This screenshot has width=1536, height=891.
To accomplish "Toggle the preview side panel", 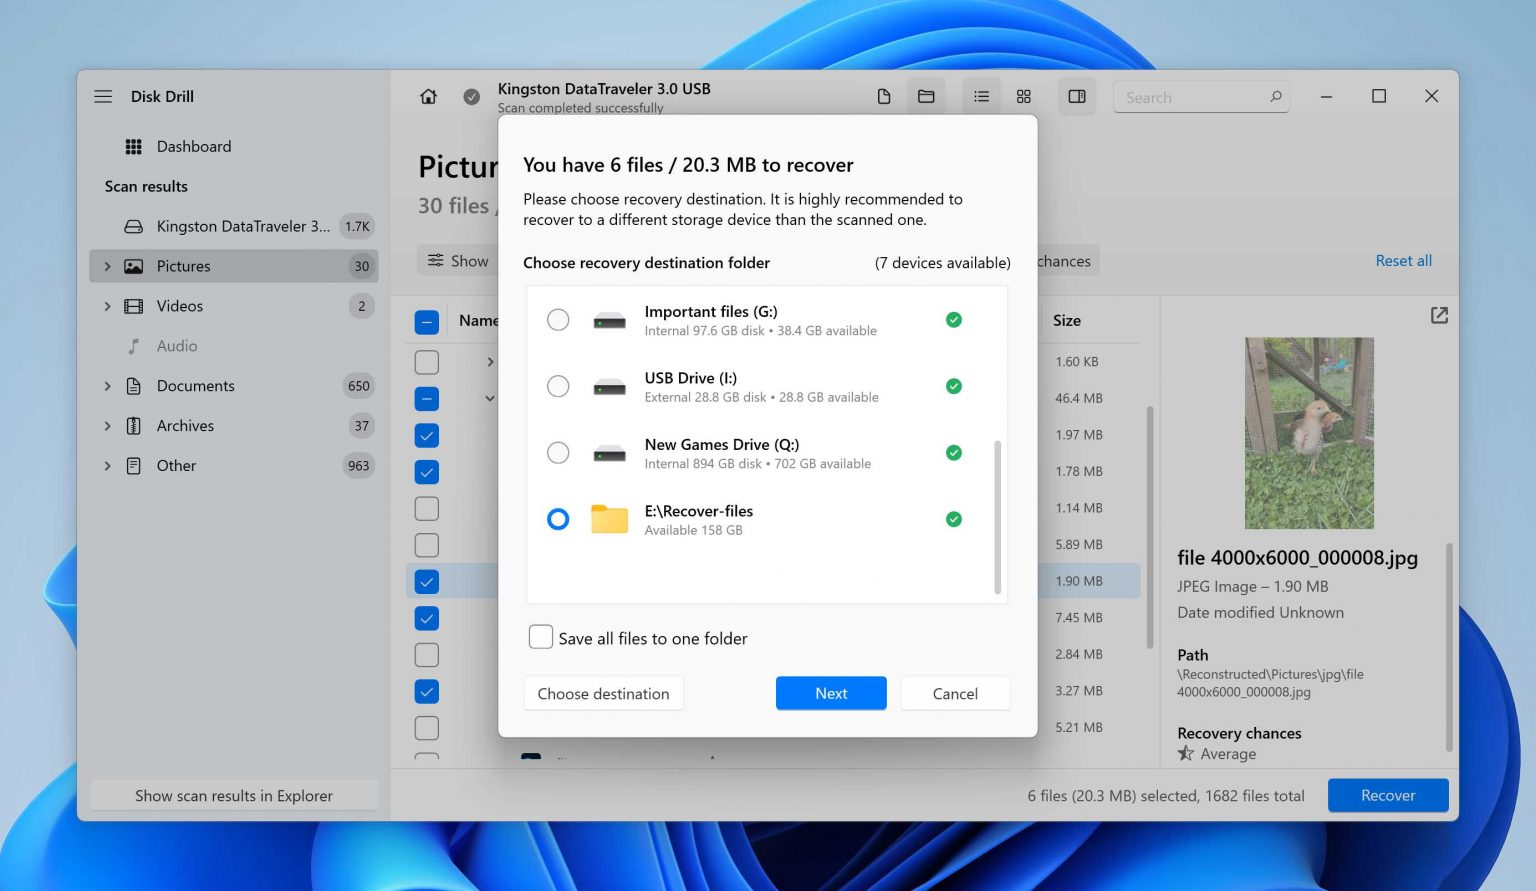I will pyautogui.click(x=1076, y=96).
